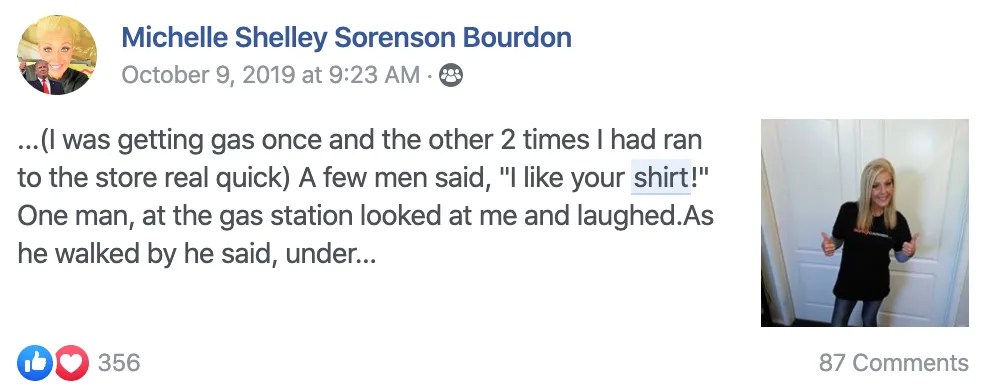Open Michelle Shelley Sorenson Bourdon's profile link
The width and height of the screenshot is (988, 392).
[x=347, y=37]
